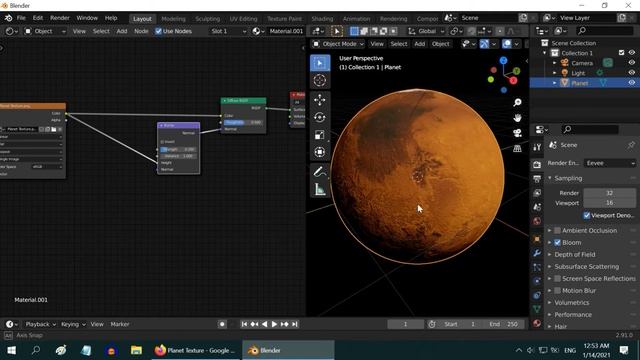
Task: Hide Light with its eye icon
Action: [x=631, y=73]
